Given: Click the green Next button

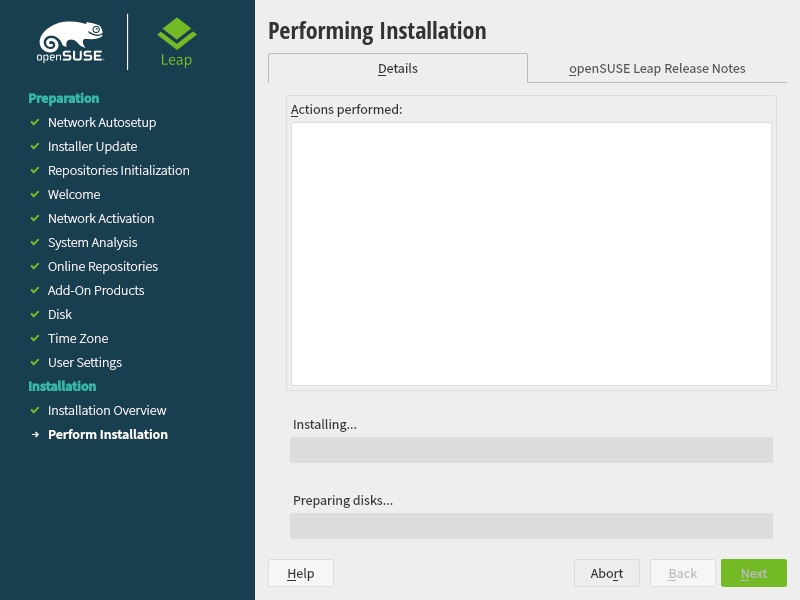Looking at the screenshot, I should 754,573.
